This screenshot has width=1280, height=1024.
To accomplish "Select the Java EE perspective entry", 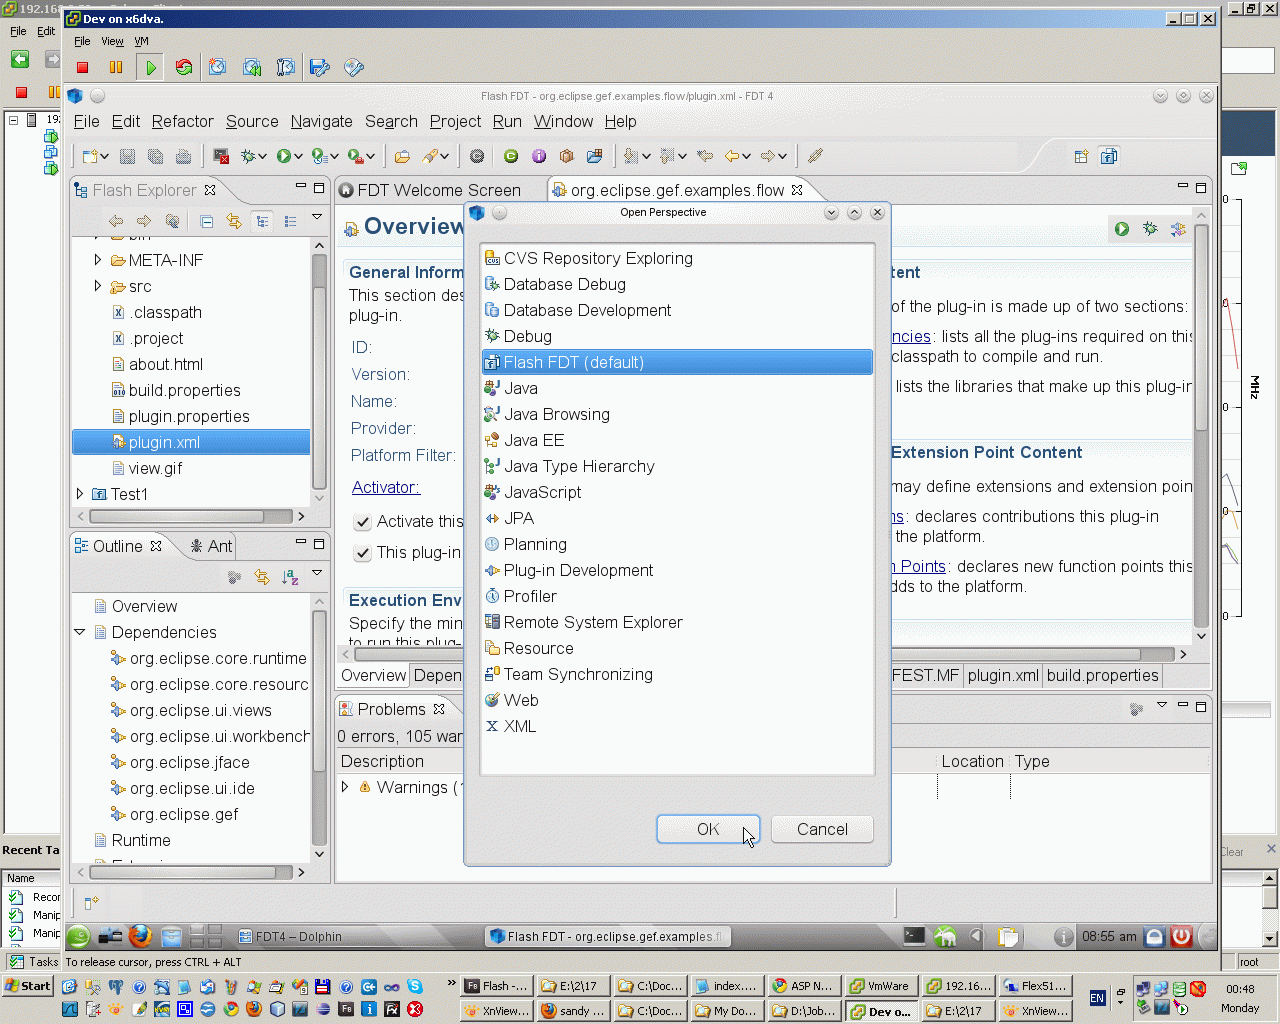I will click(x=534, y=440).
